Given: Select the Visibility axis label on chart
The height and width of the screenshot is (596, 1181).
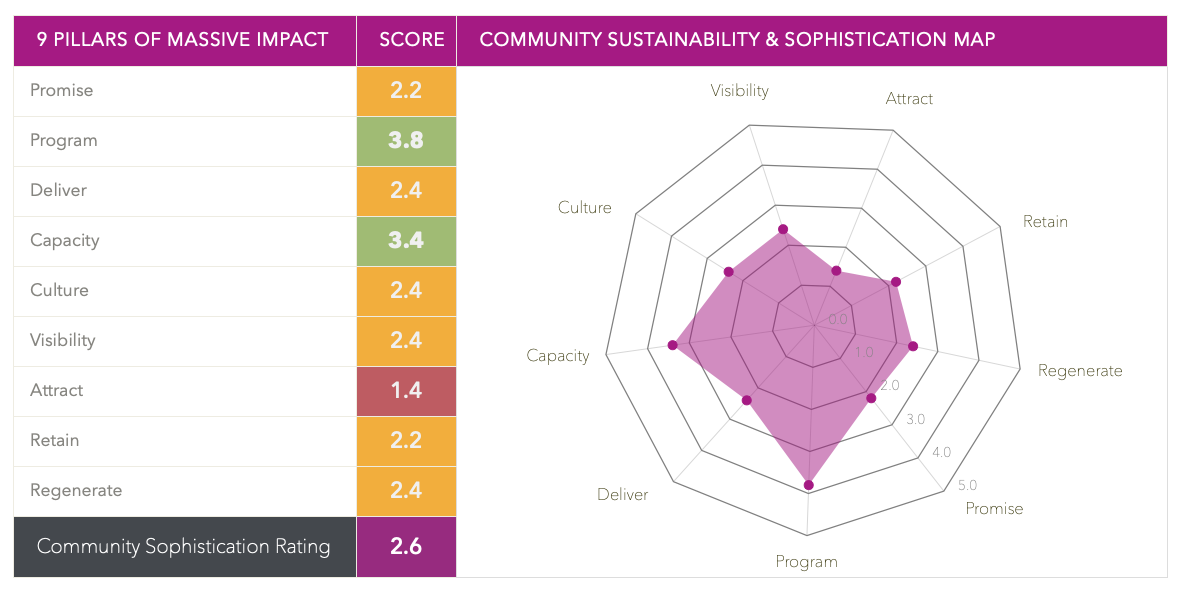Looking at the screenshot, I should click(x=740, y=91).
